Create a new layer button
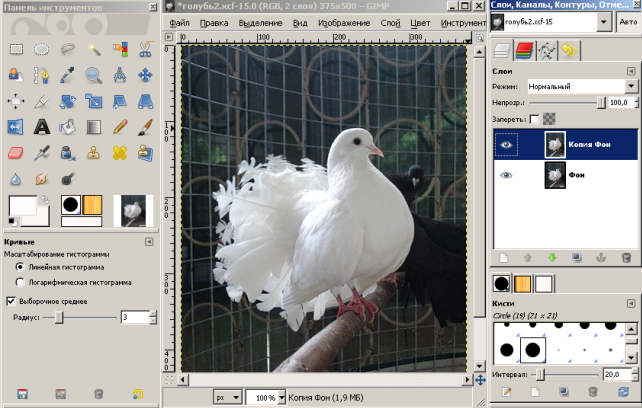The width and height of the screenshot is (642, 408). 504,258
